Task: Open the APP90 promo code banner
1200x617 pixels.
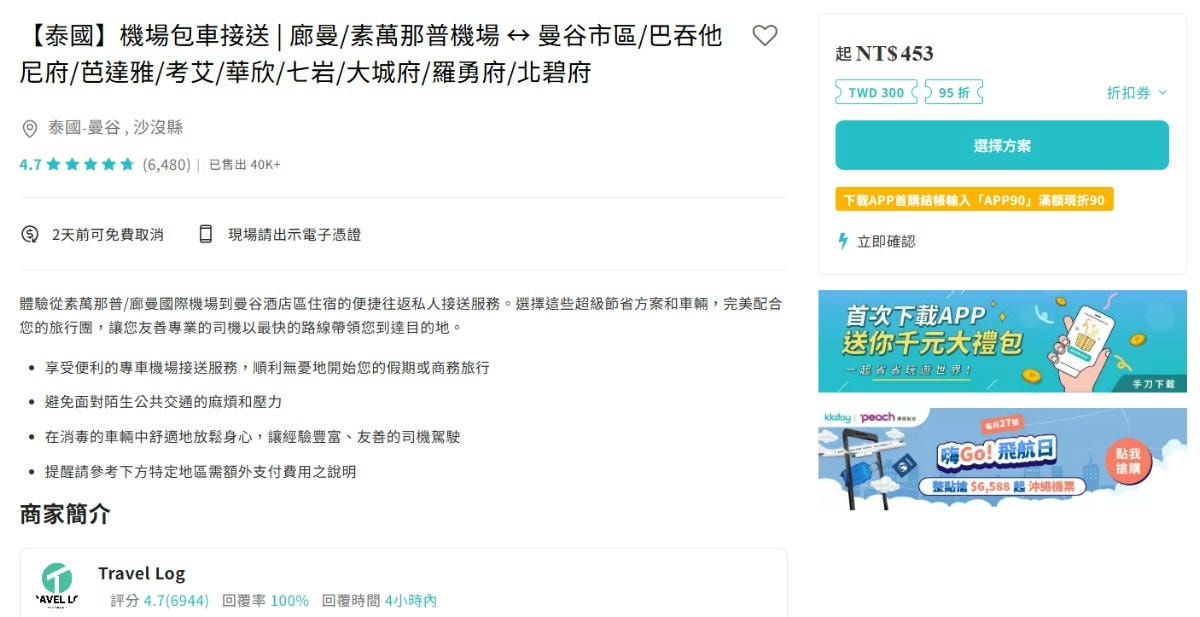Action: pyautogui.click(x=974, y=200)
